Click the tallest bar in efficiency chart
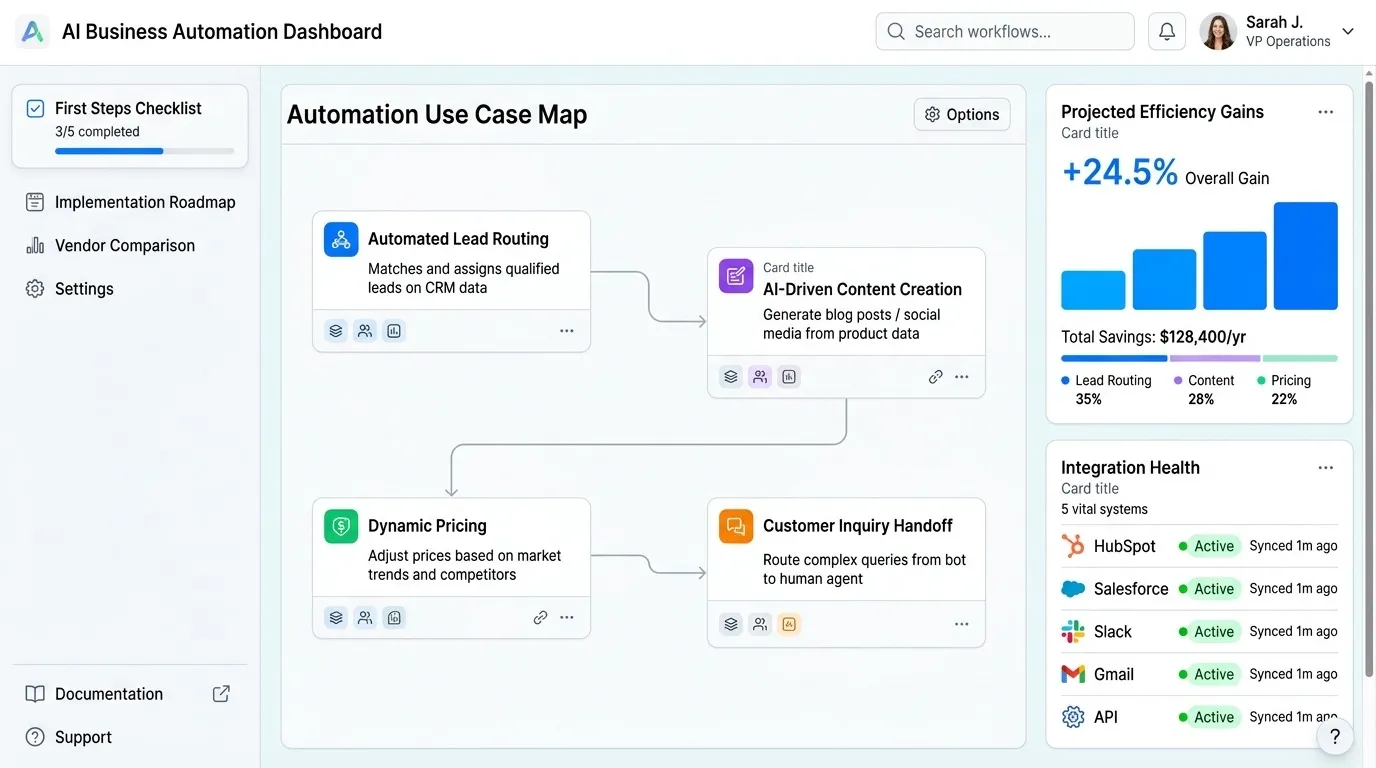 tap(1306, 256)
